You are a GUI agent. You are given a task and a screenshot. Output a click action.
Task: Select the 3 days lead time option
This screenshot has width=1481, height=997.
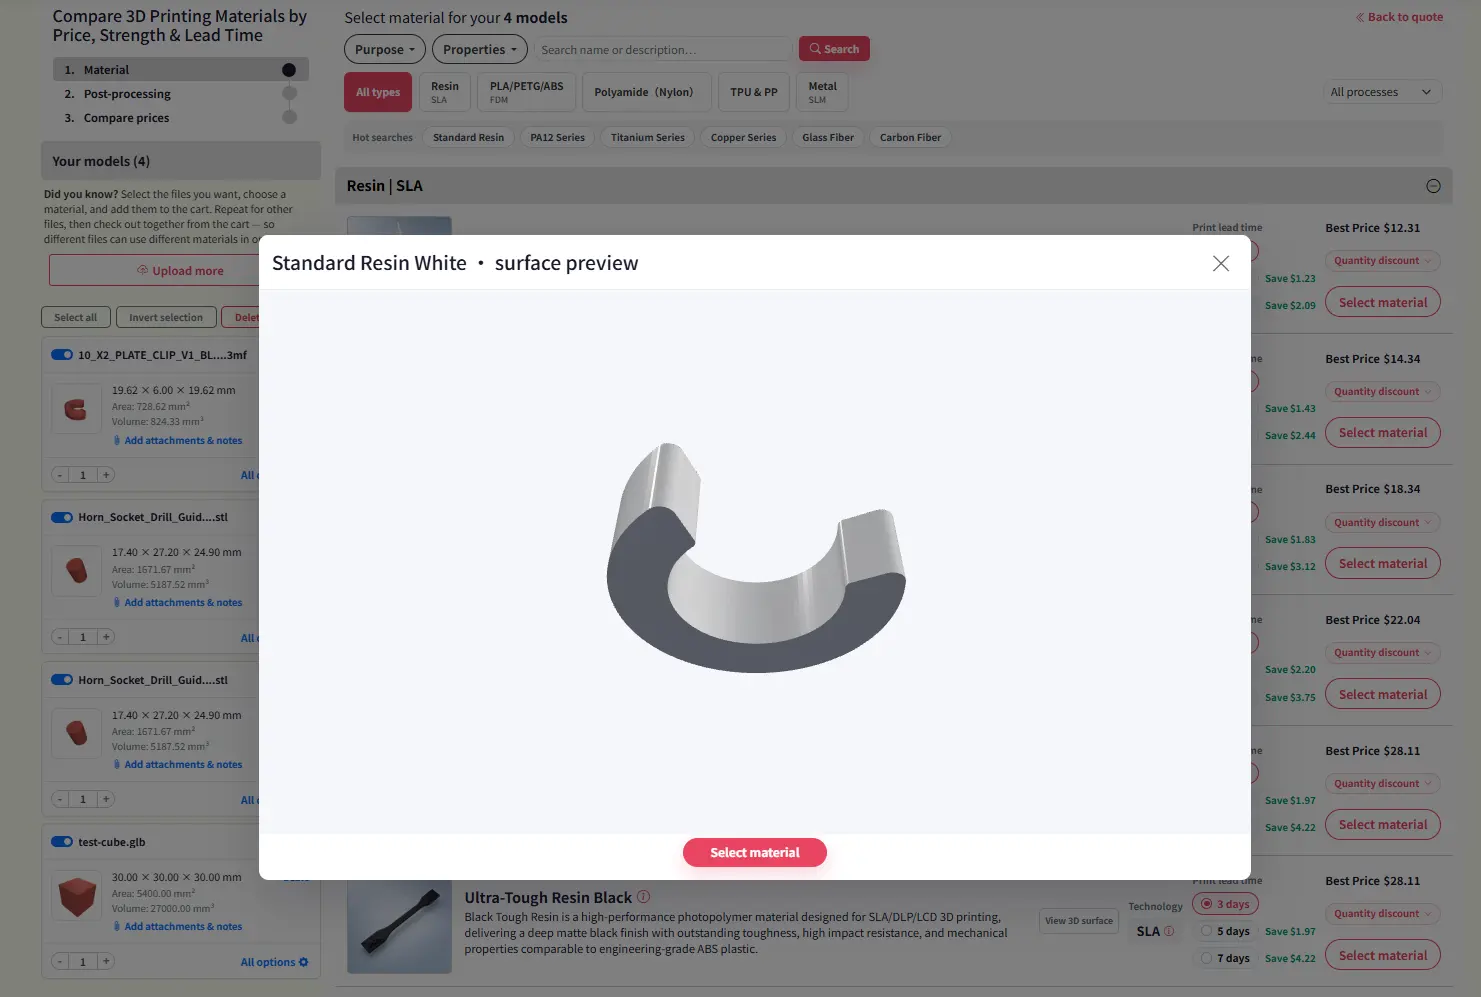pyautogui.click(x=1225, y=904)
